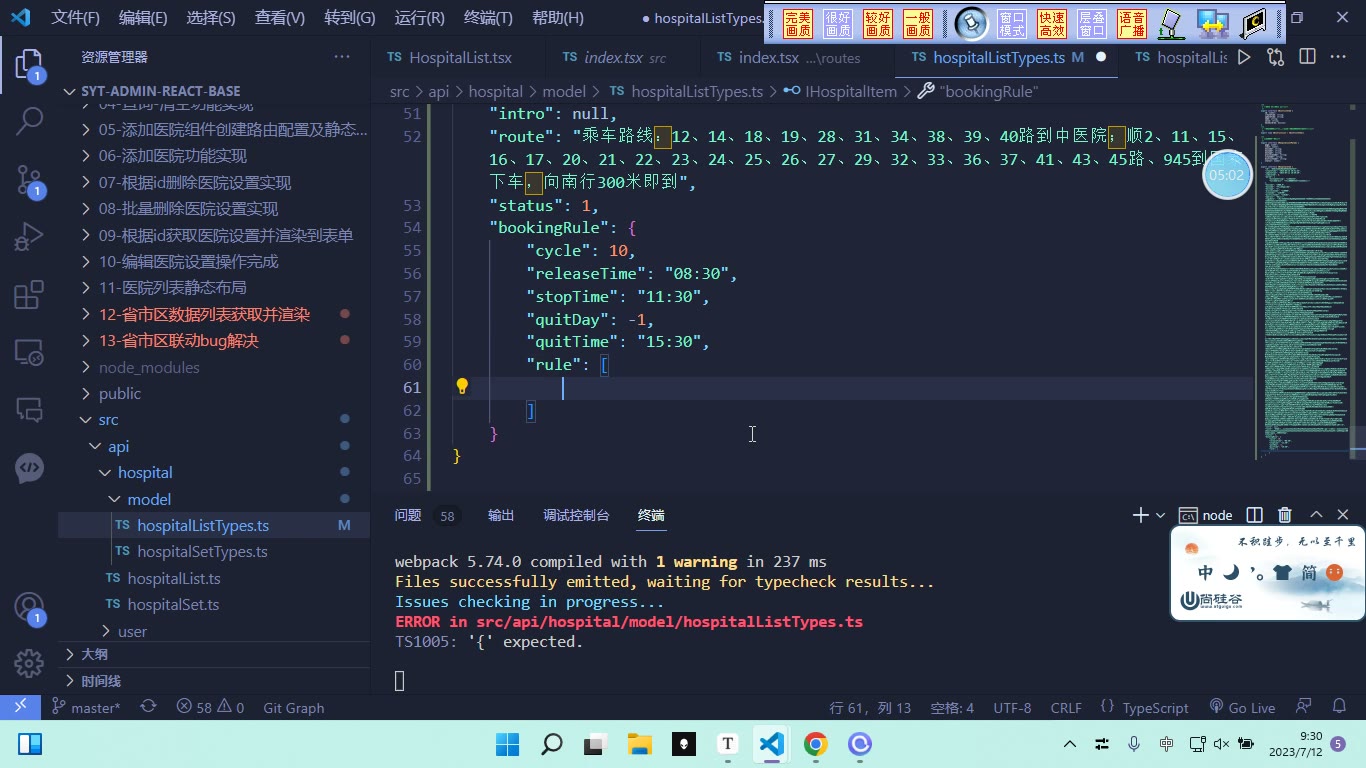This screenshot has width=1366, height=768.
Task: Open hospitalSetTypes.ts in the file tree
Action: pos(202,551)
